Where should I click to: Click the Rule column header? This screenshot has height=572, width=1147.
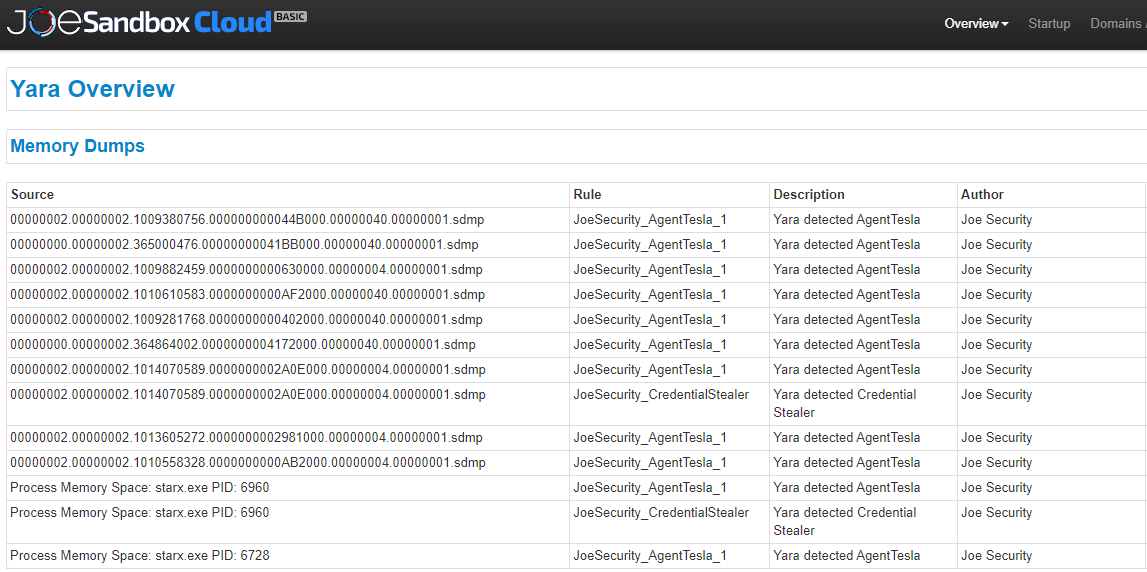587,195
